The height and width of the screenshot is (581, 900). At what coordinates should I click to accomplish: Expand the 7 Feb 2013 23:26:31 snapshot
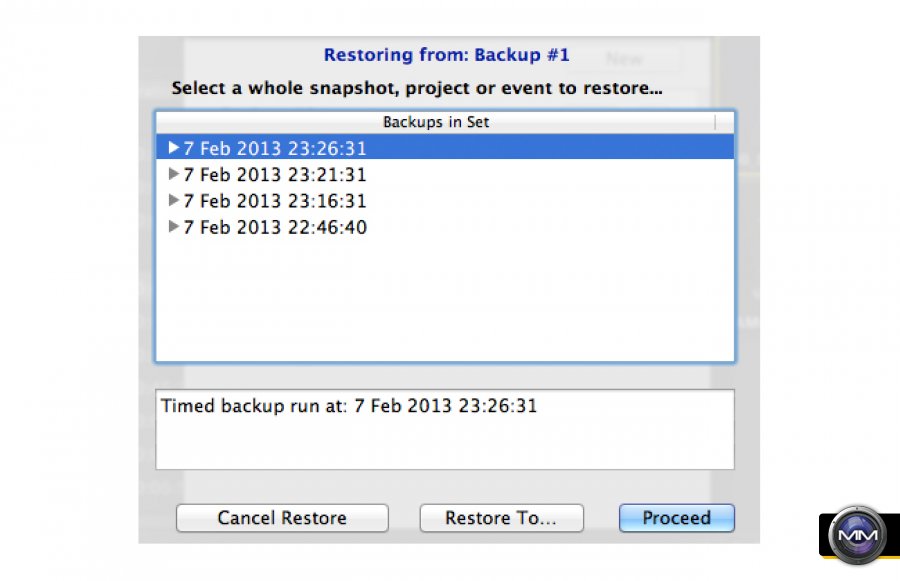point(174,148)
